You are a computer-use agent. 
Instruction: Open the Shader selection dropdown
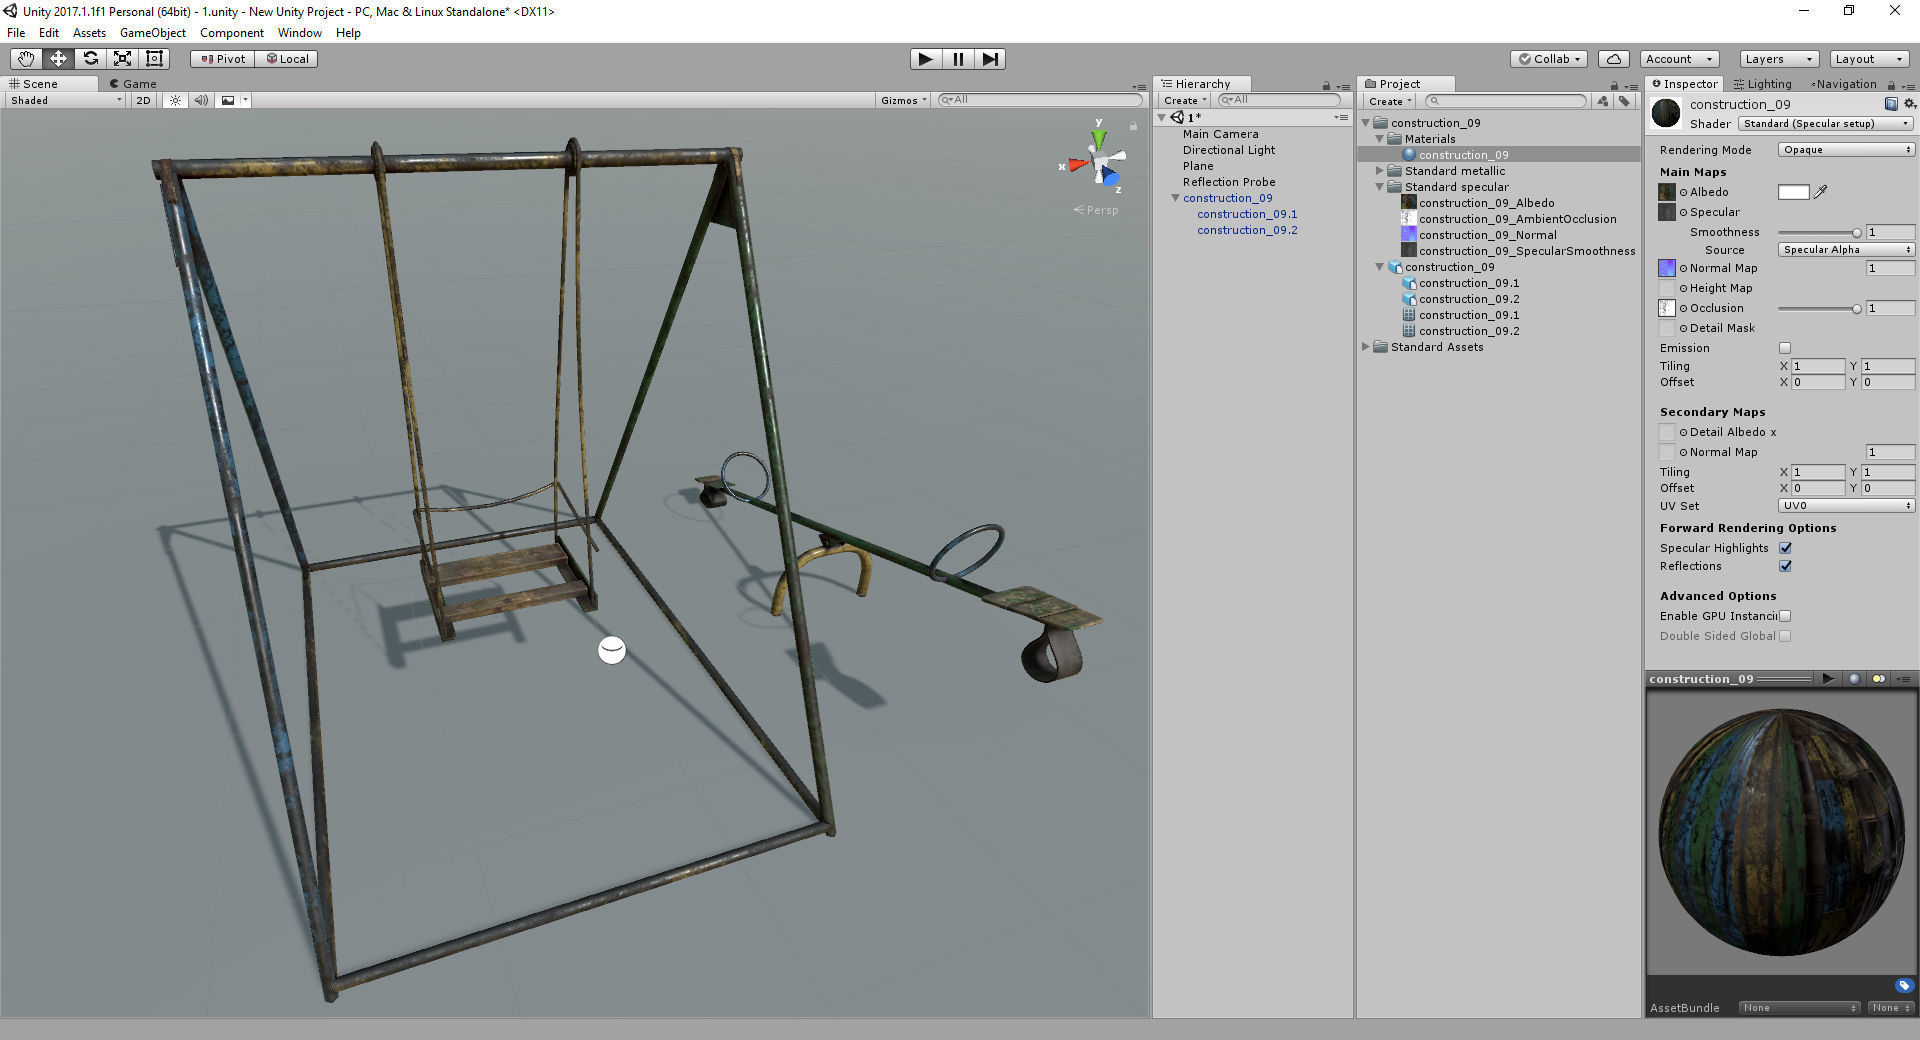pyautogui.click(x=1826, y=124)
